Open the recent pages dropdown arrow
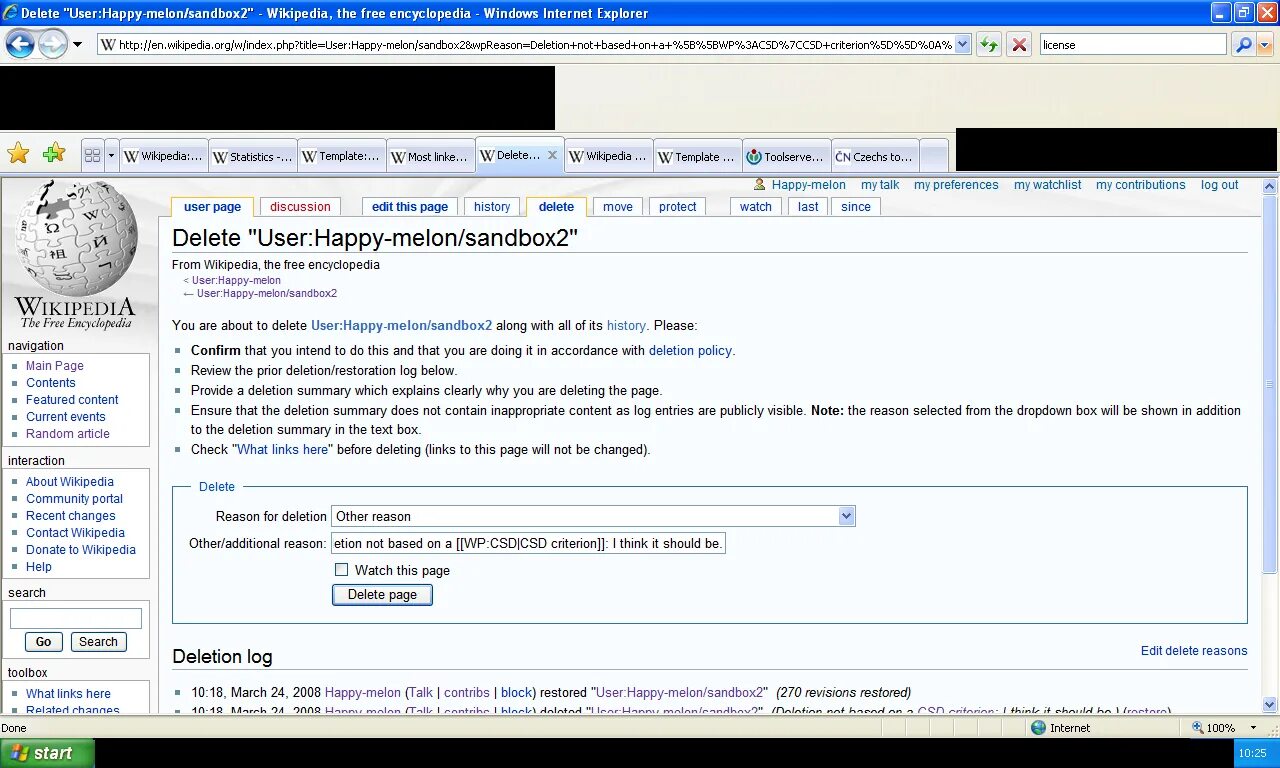This screenshot has width=1280, height=768. point(77,44)
